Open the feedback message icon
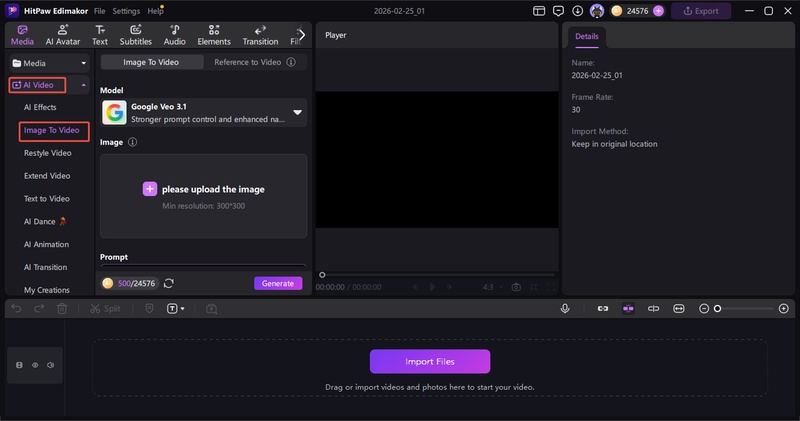Viewport: 800px width, 421px height. pyautogui.click(x=558, y=11)
